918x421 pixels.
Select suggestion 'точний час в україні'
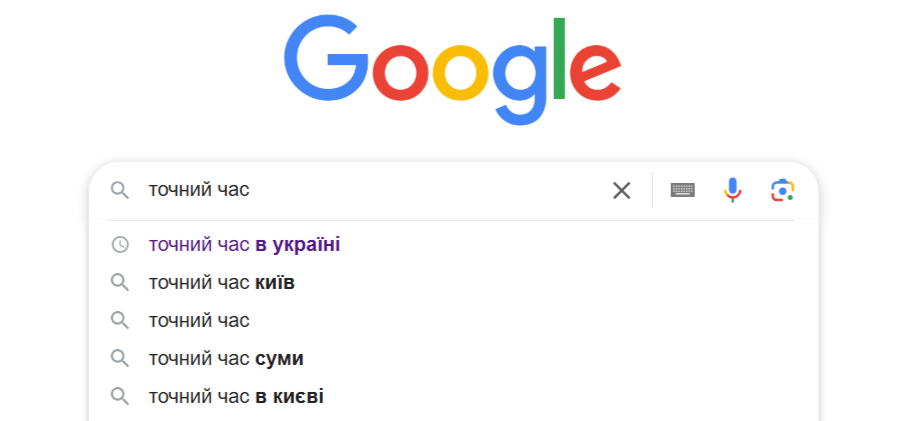click(x=244, y=244)
